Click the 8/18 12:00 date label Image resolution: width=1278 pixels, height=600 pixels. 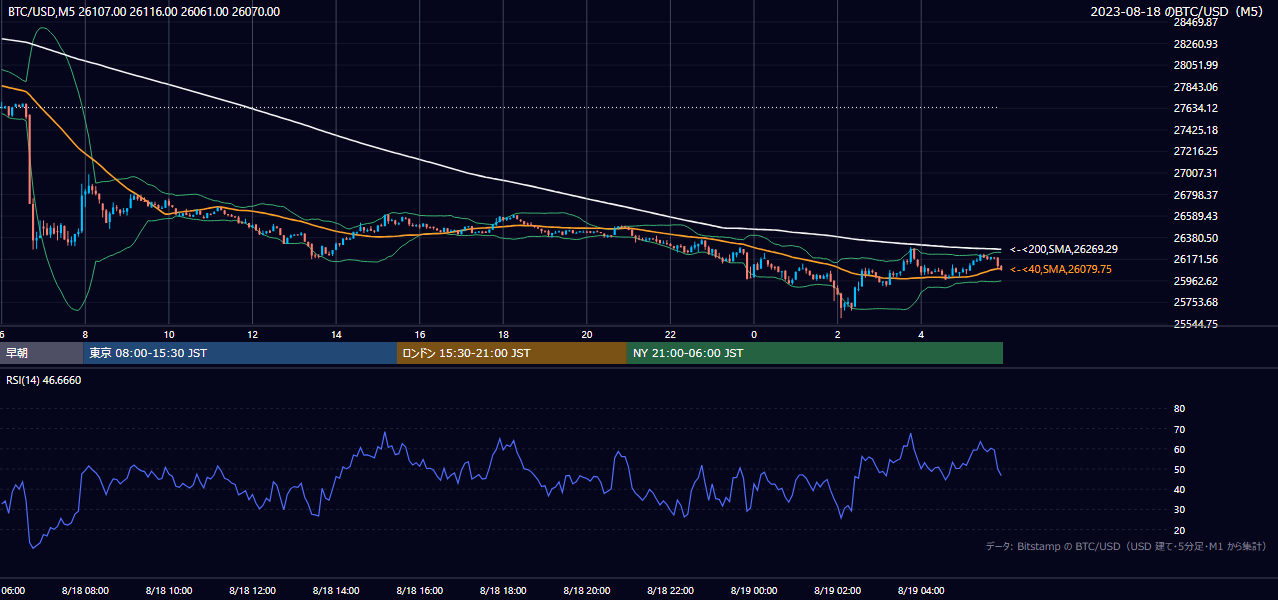253,591
